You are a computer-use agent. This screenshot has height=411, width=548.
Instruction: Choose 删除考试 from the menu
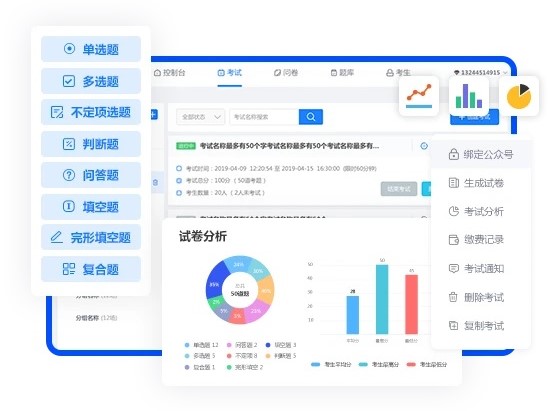(x=481, y=297)
